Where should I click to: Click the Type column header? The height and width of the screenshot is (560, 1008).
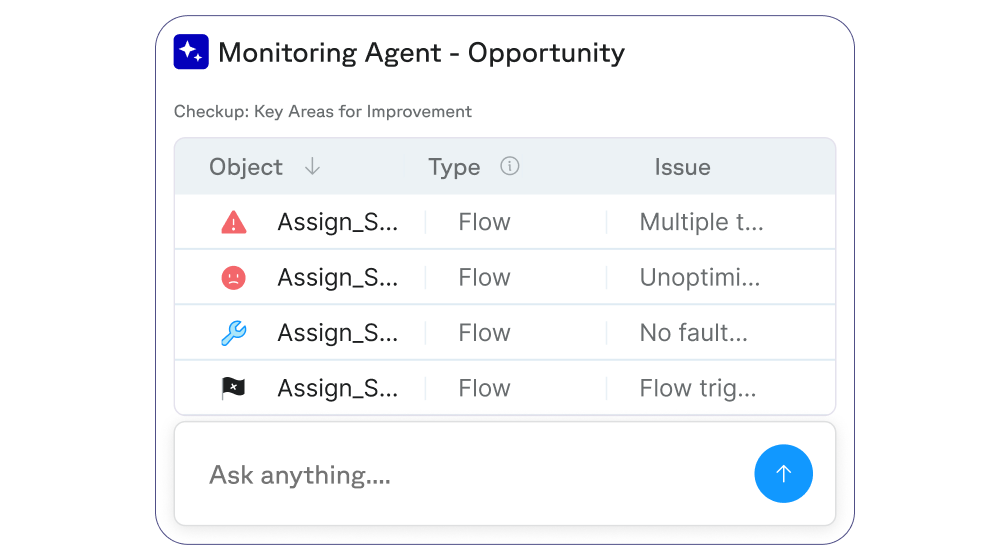454,167
